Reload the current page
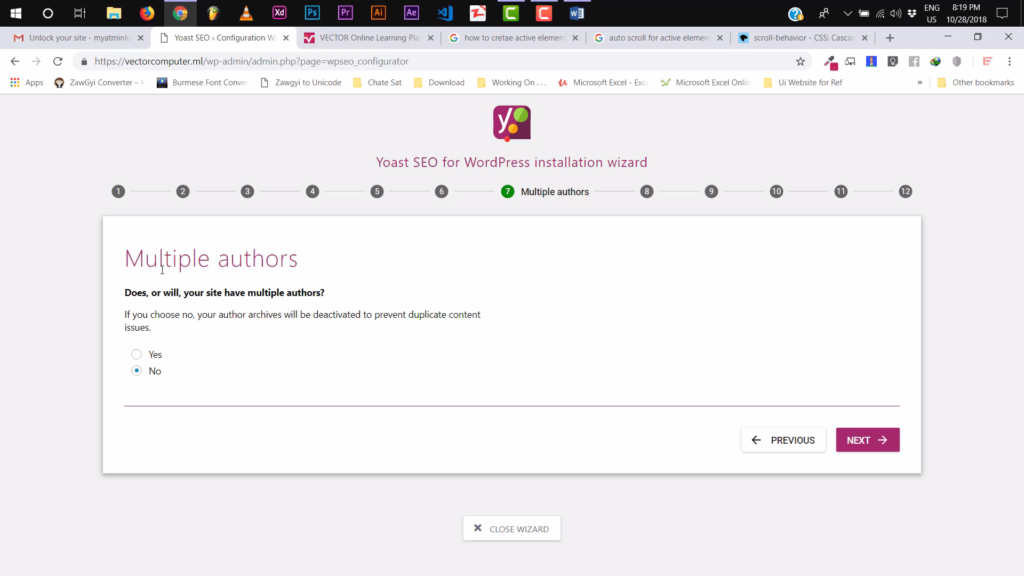The image size is (1024, 576). pos(57,61)
